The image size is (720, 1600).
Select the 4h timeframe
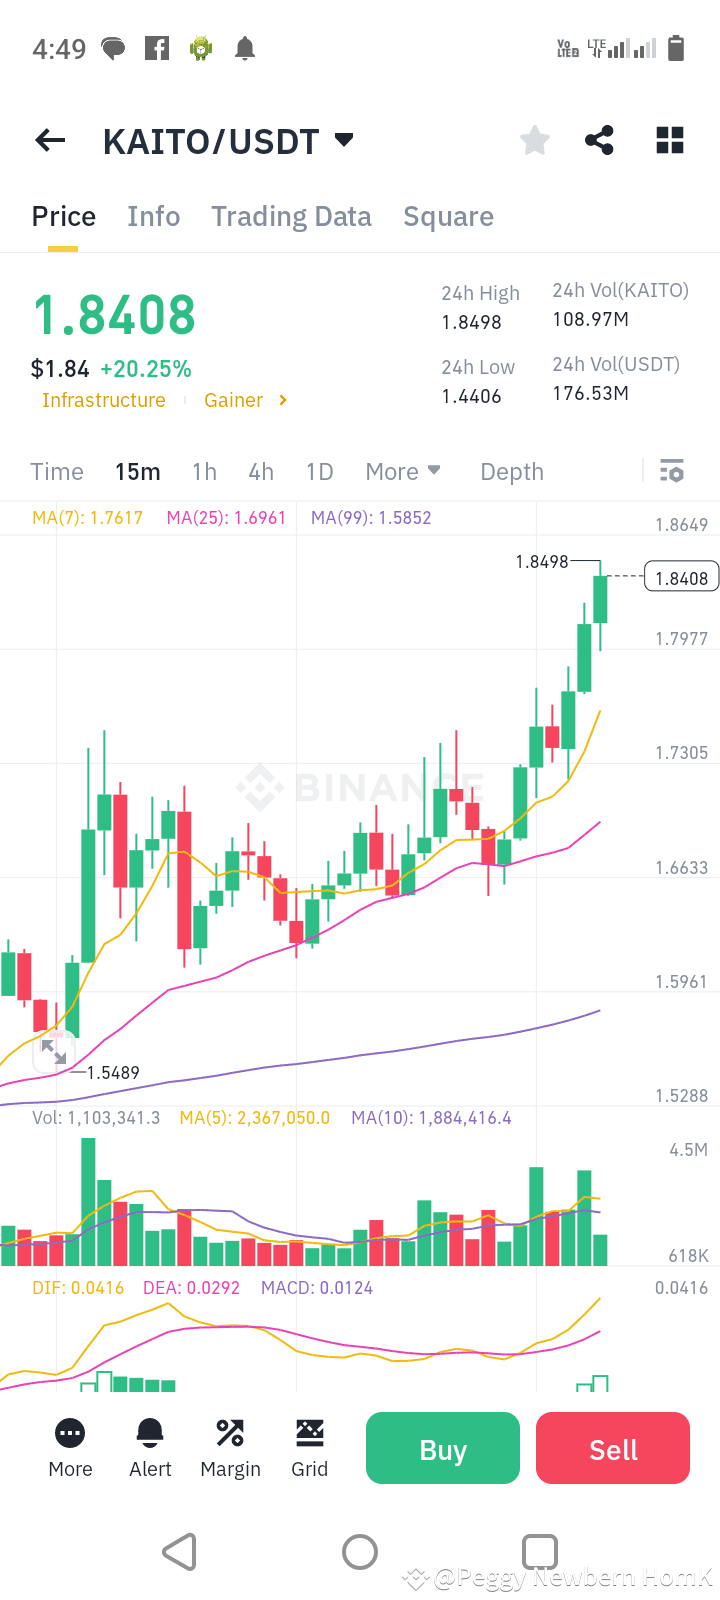click(261, 471)
